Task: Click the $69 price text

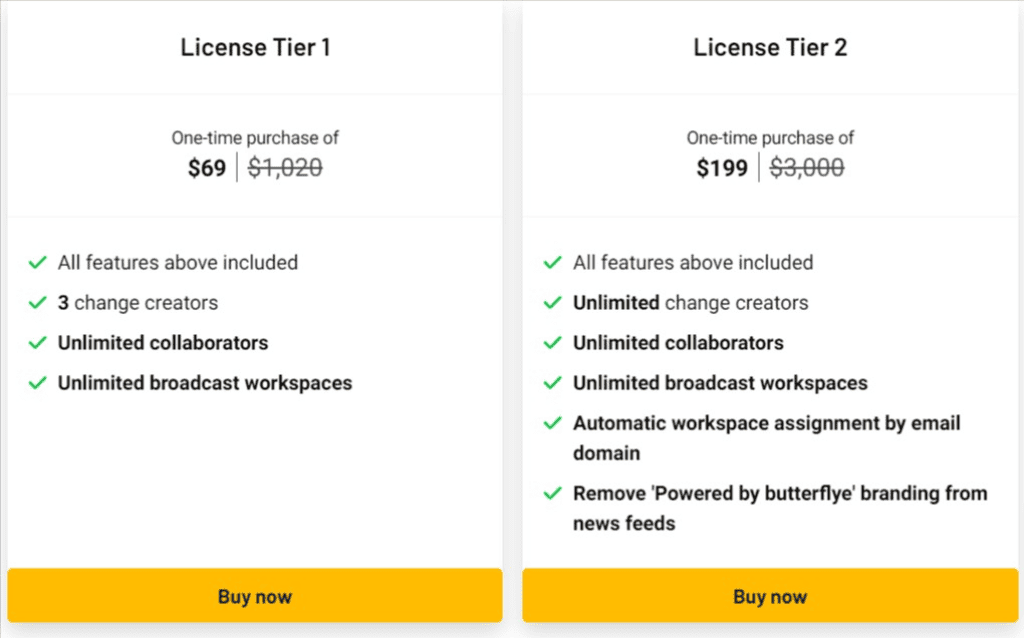Action: click(207, 168)
